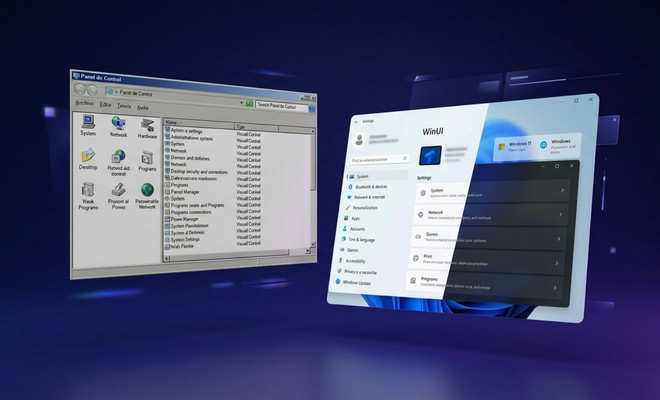Sort list by the Type column header
660x400 pixels.
pyautogui.click(x=256, y=127)
